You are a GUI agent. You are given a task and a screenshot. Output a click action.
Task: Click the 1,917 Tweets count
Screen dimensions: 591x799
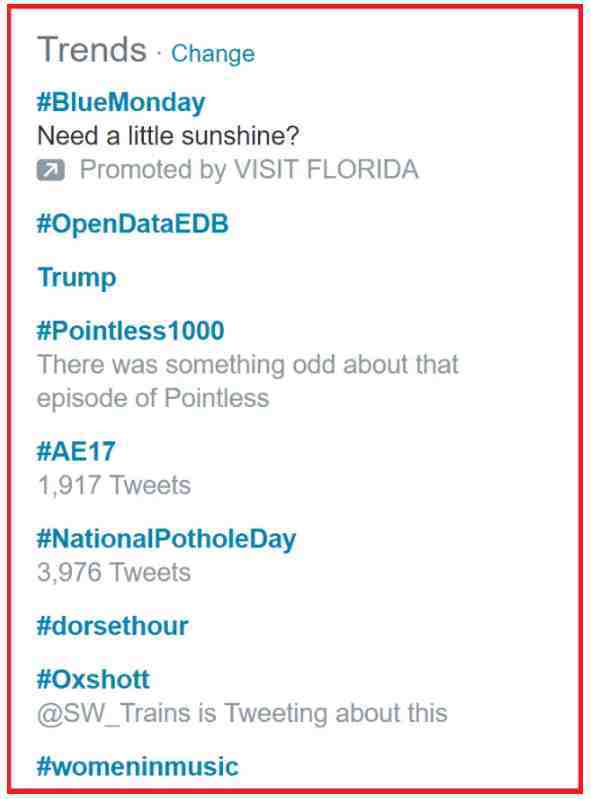point(114,486)
